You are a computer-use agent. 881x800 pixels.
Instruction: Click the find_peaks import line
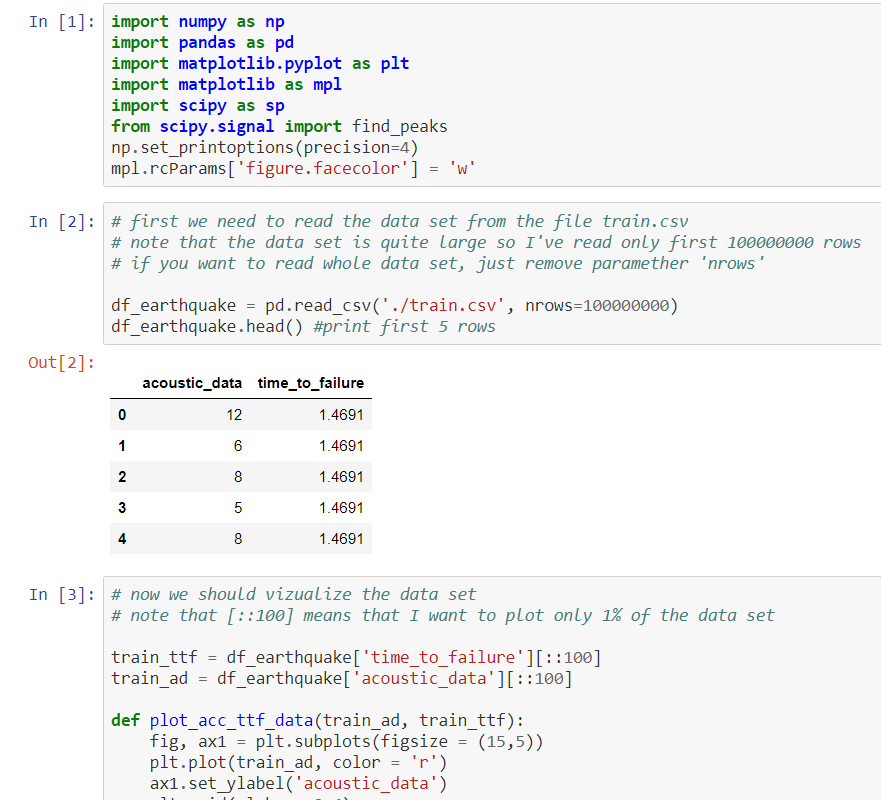tap(279, 127)
